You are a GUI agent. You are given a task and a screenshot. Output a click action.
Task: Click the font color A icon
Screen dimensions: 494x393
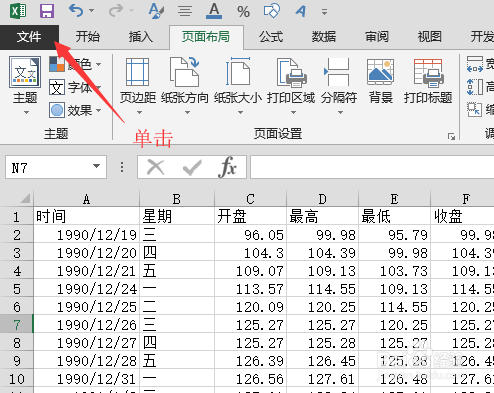214,11
